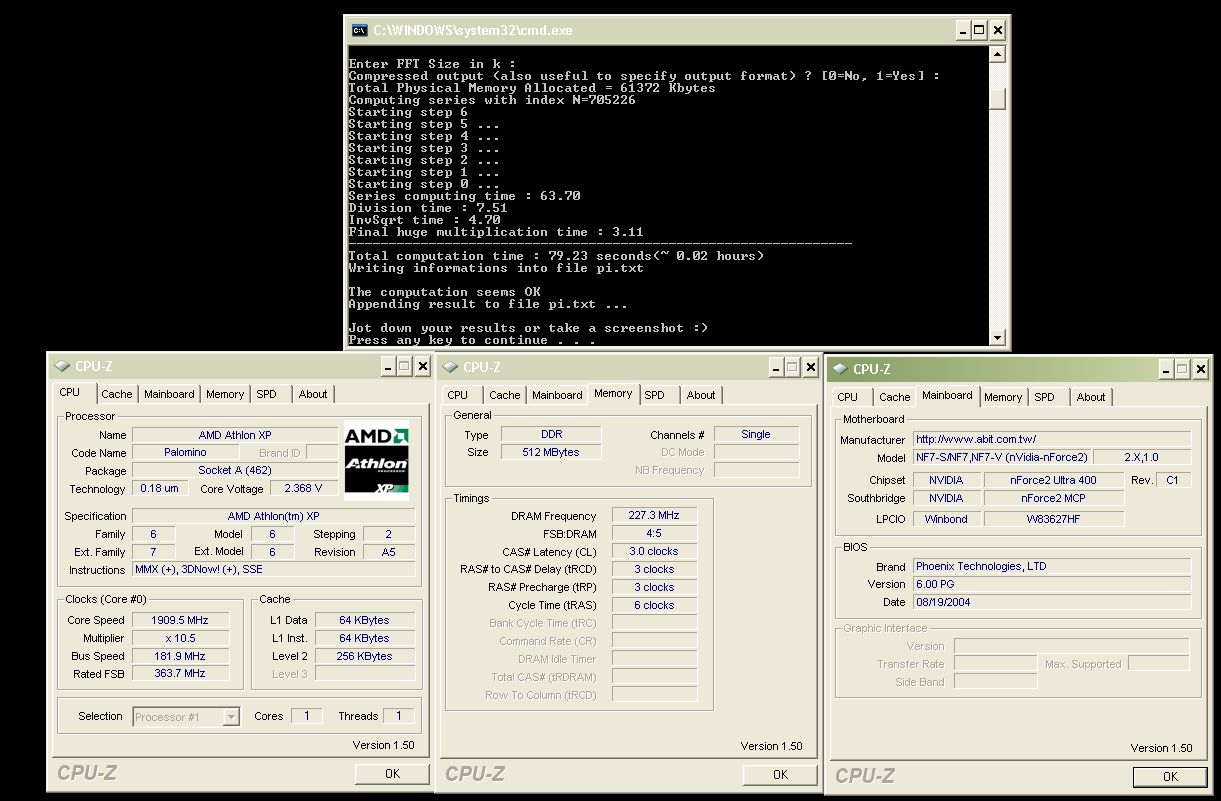The width and height of the screenshot is (1221, 801).
Task: Switch to Cache tab in middle CPU-Z window
Action: (505, 395)
